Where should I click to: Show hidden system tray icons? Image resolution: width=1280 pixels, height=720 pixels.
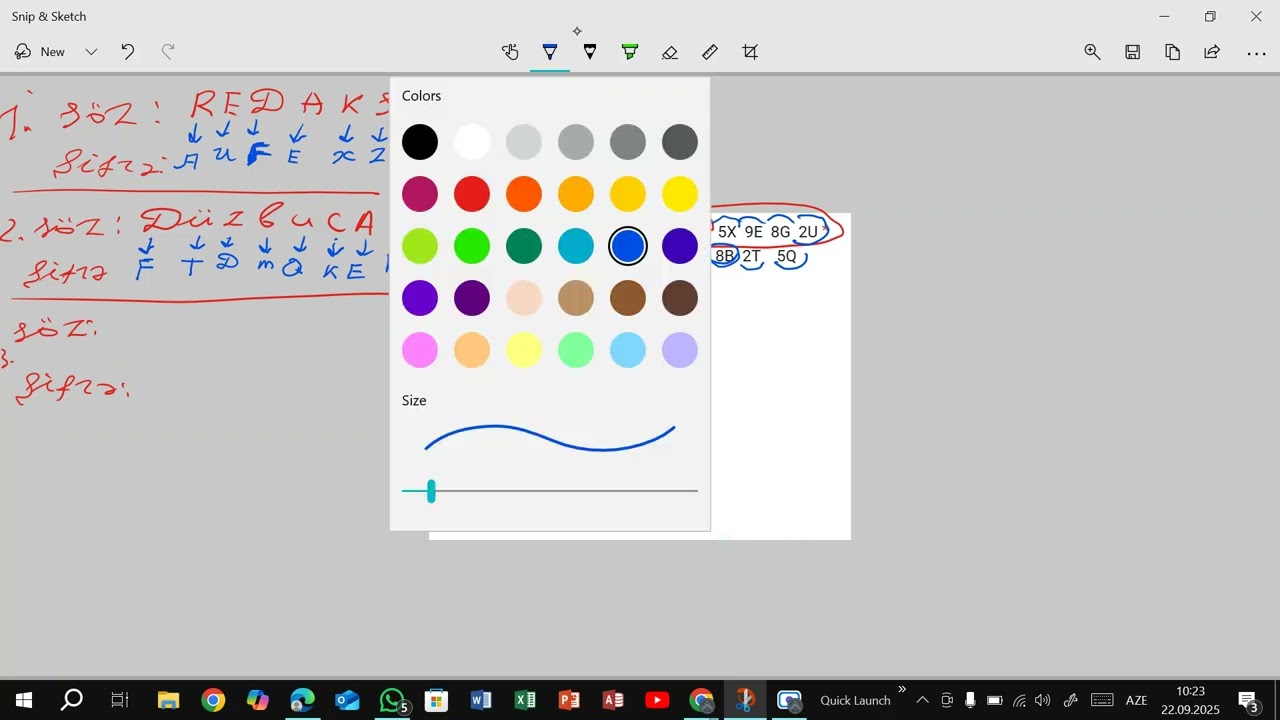pyautogui.click(x=922, y=700)
